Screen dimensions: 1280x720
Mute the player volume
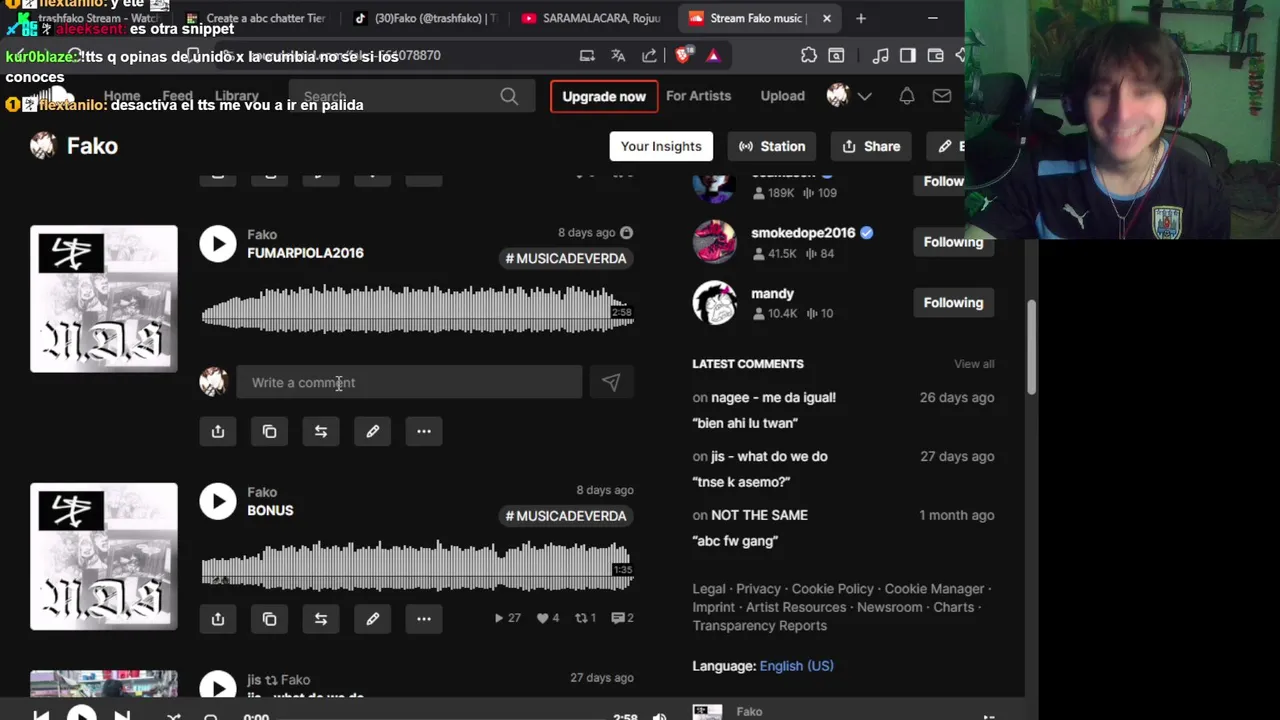(x=660, y=715)
